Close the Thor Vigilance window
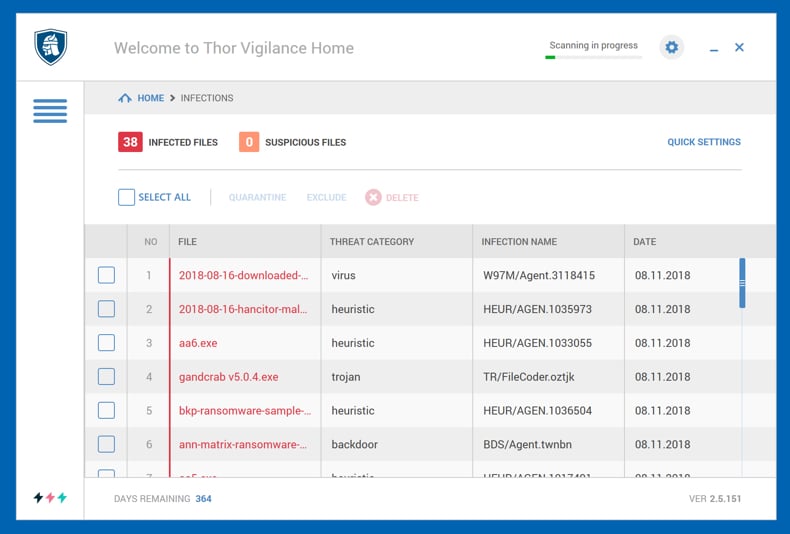Viewport: 790px width, 534px height. (739, 47)
